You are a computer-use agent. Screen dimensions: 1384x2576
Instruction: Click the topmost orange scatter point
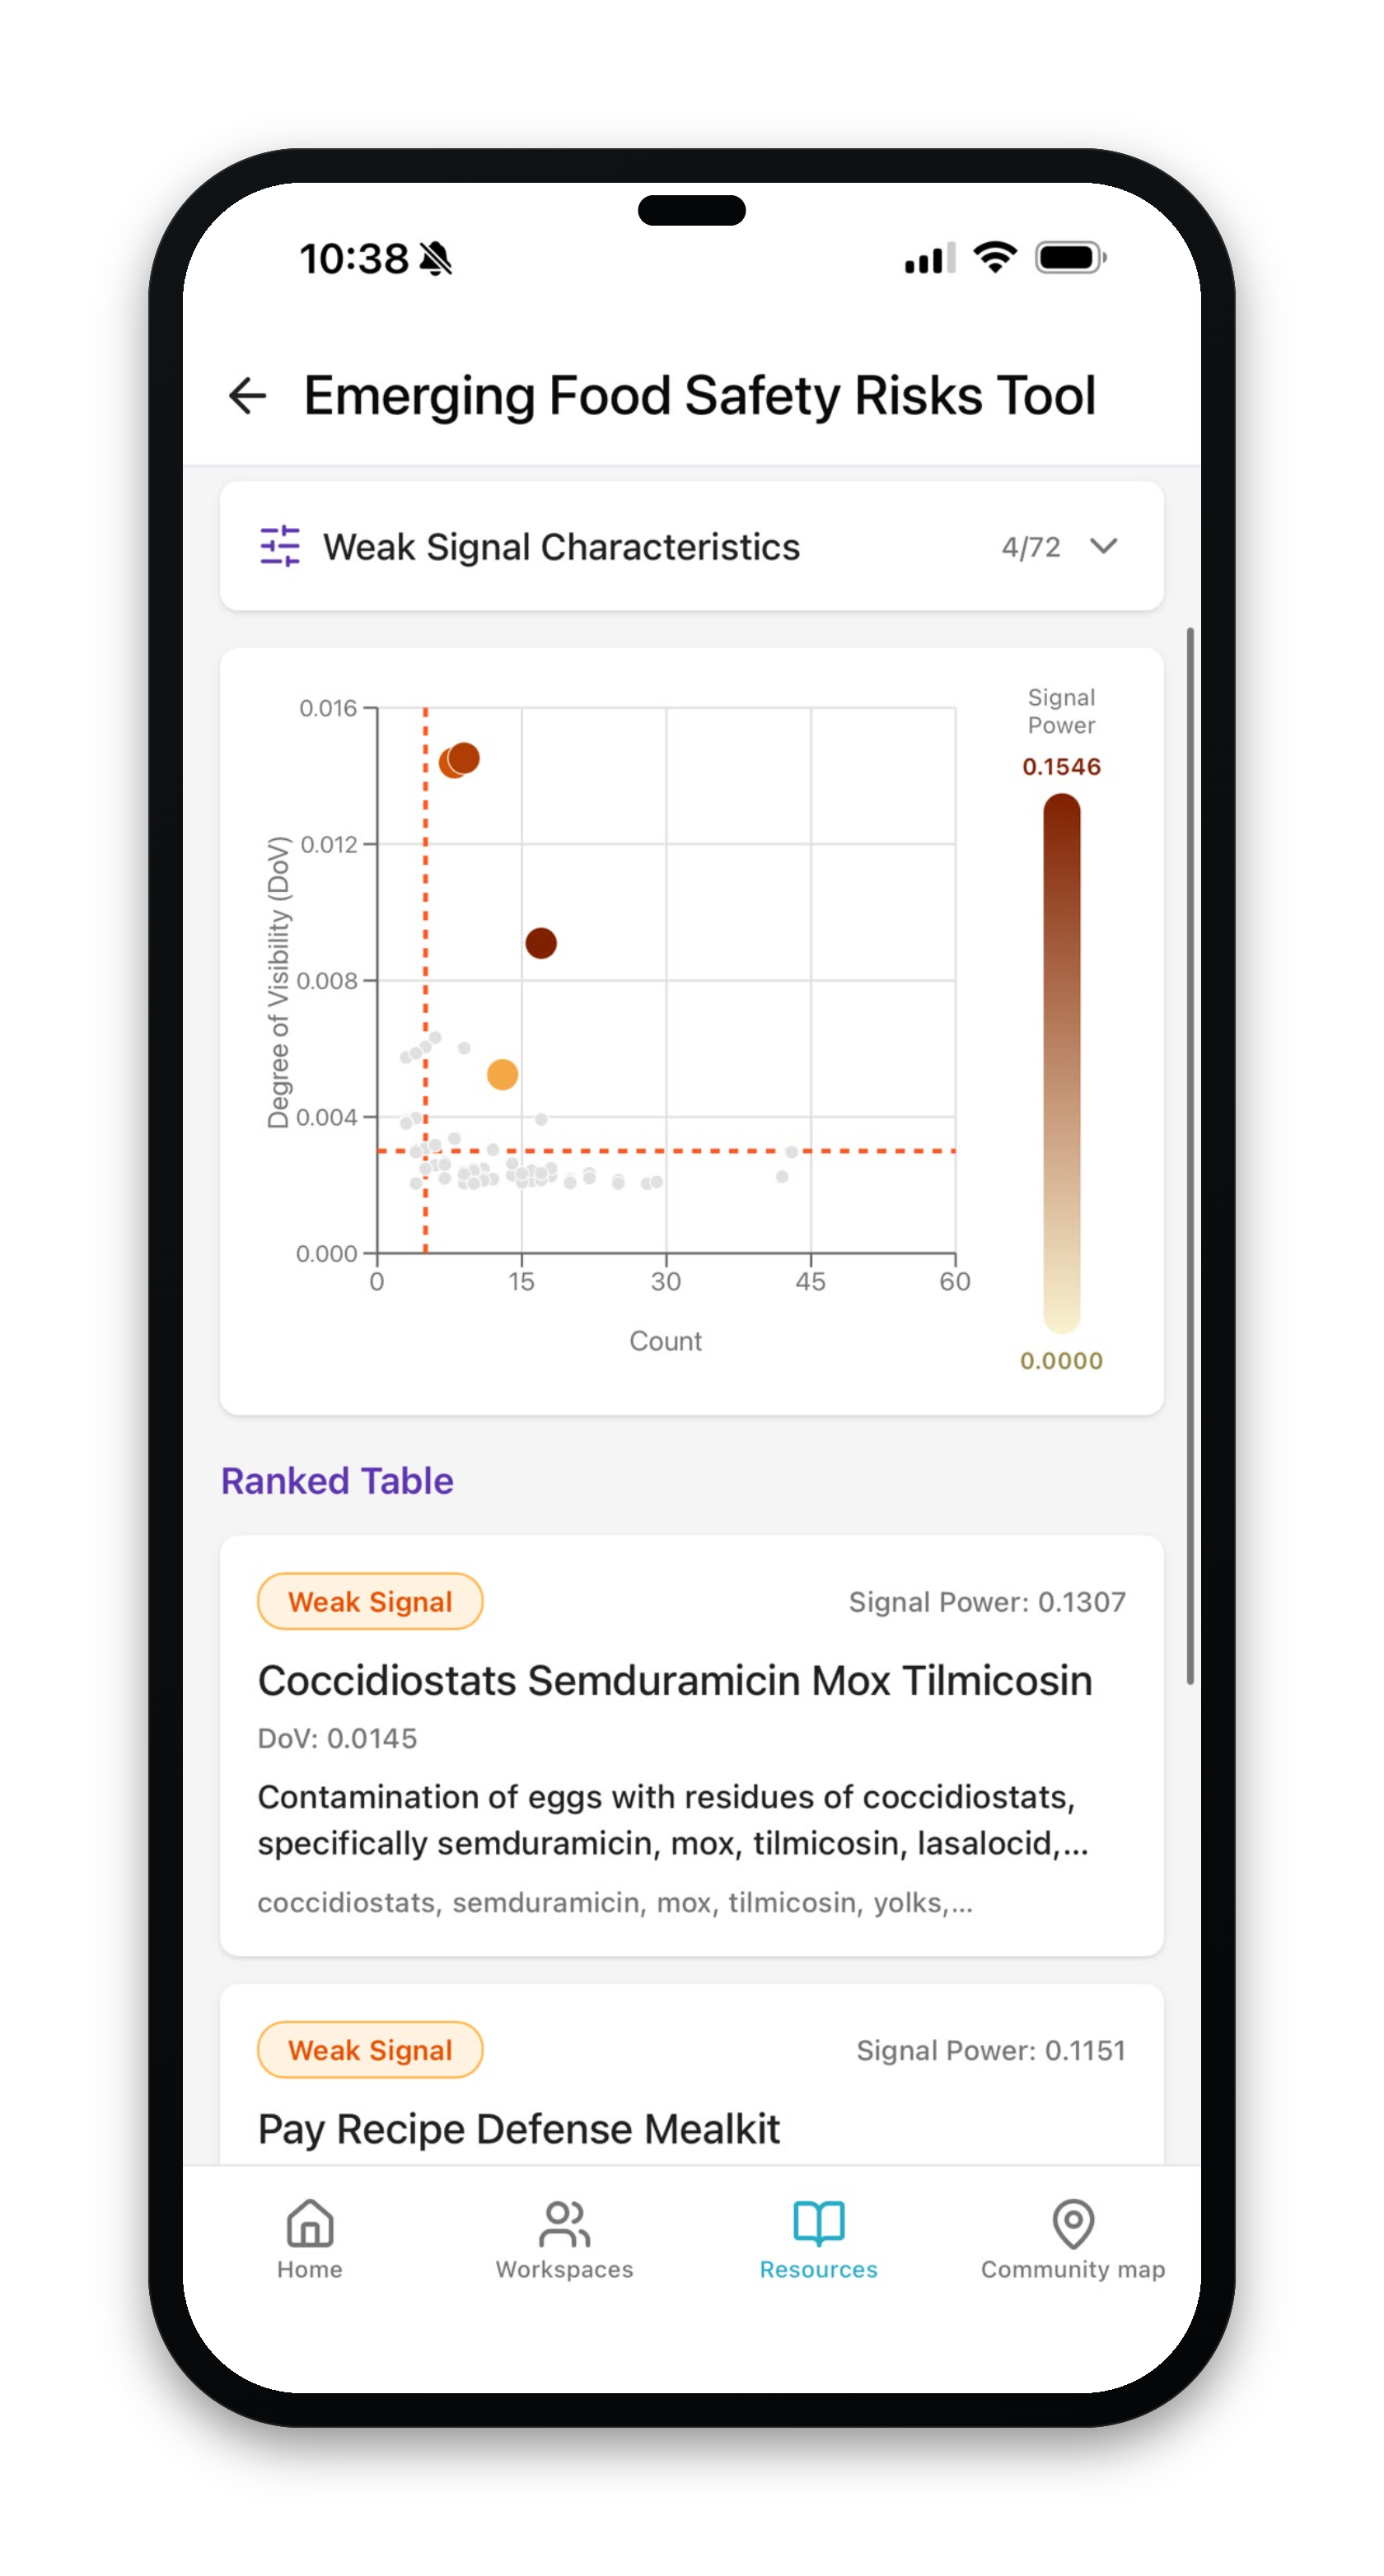[x=463, y=758]
